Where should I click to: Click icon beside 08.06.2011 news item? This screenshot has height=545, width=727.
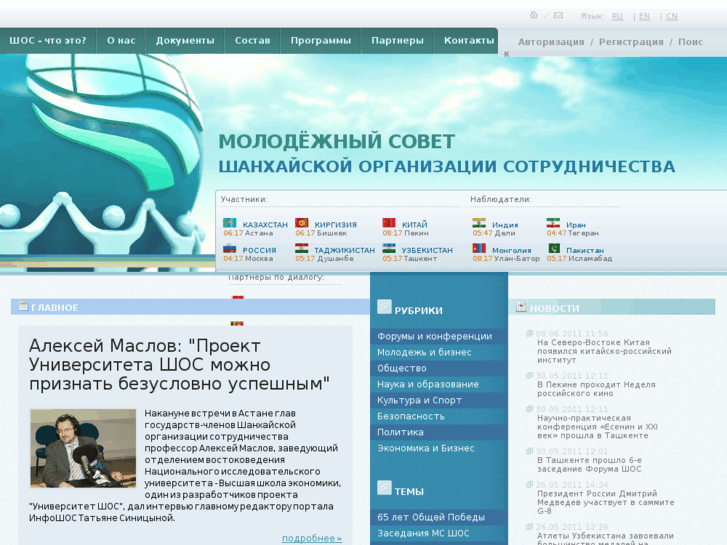click(x=529, y=333)
